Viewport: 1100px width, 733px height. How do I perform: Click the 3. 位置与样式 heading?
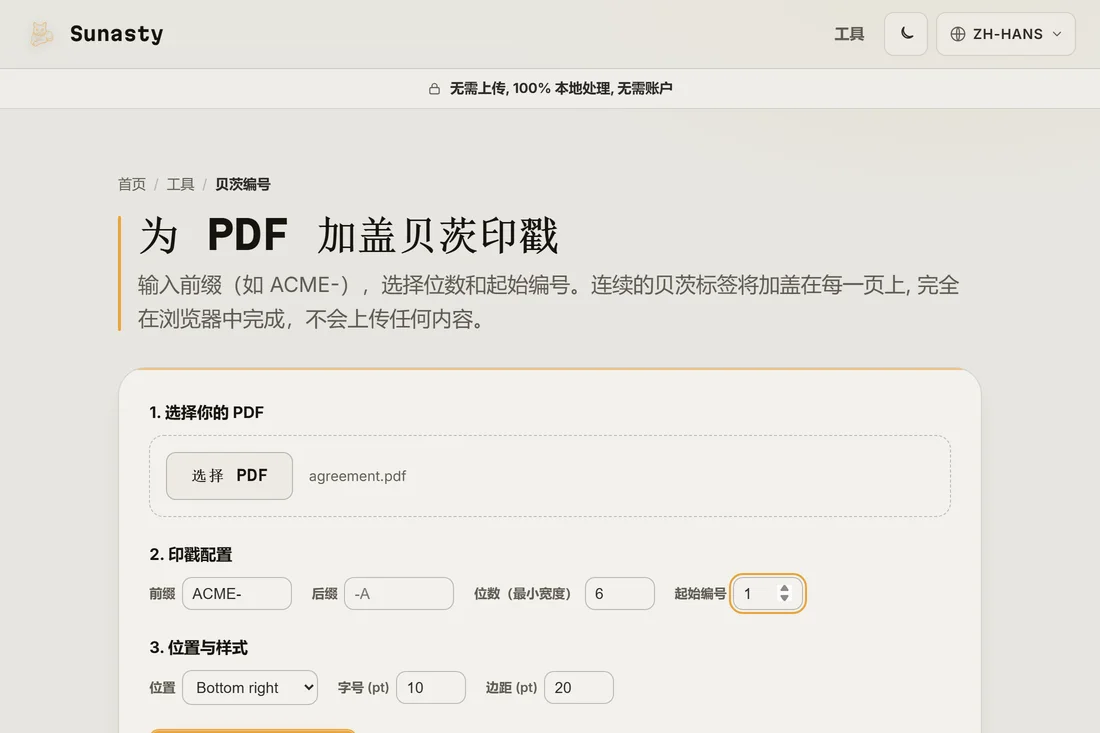point(199,647)
